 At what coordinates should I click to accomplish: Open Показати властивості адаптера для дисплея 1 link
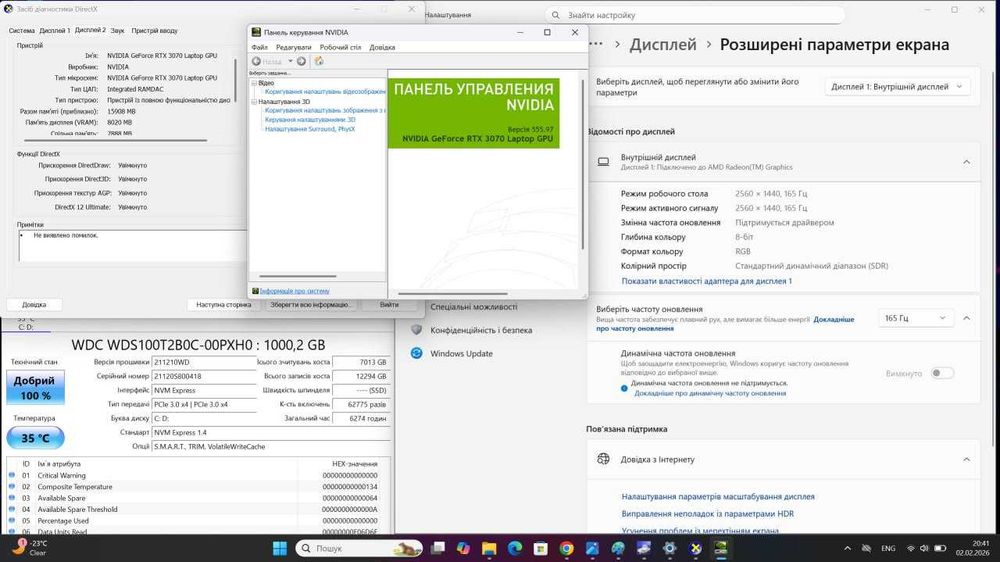pyautogui.click(x=707, y=281)
